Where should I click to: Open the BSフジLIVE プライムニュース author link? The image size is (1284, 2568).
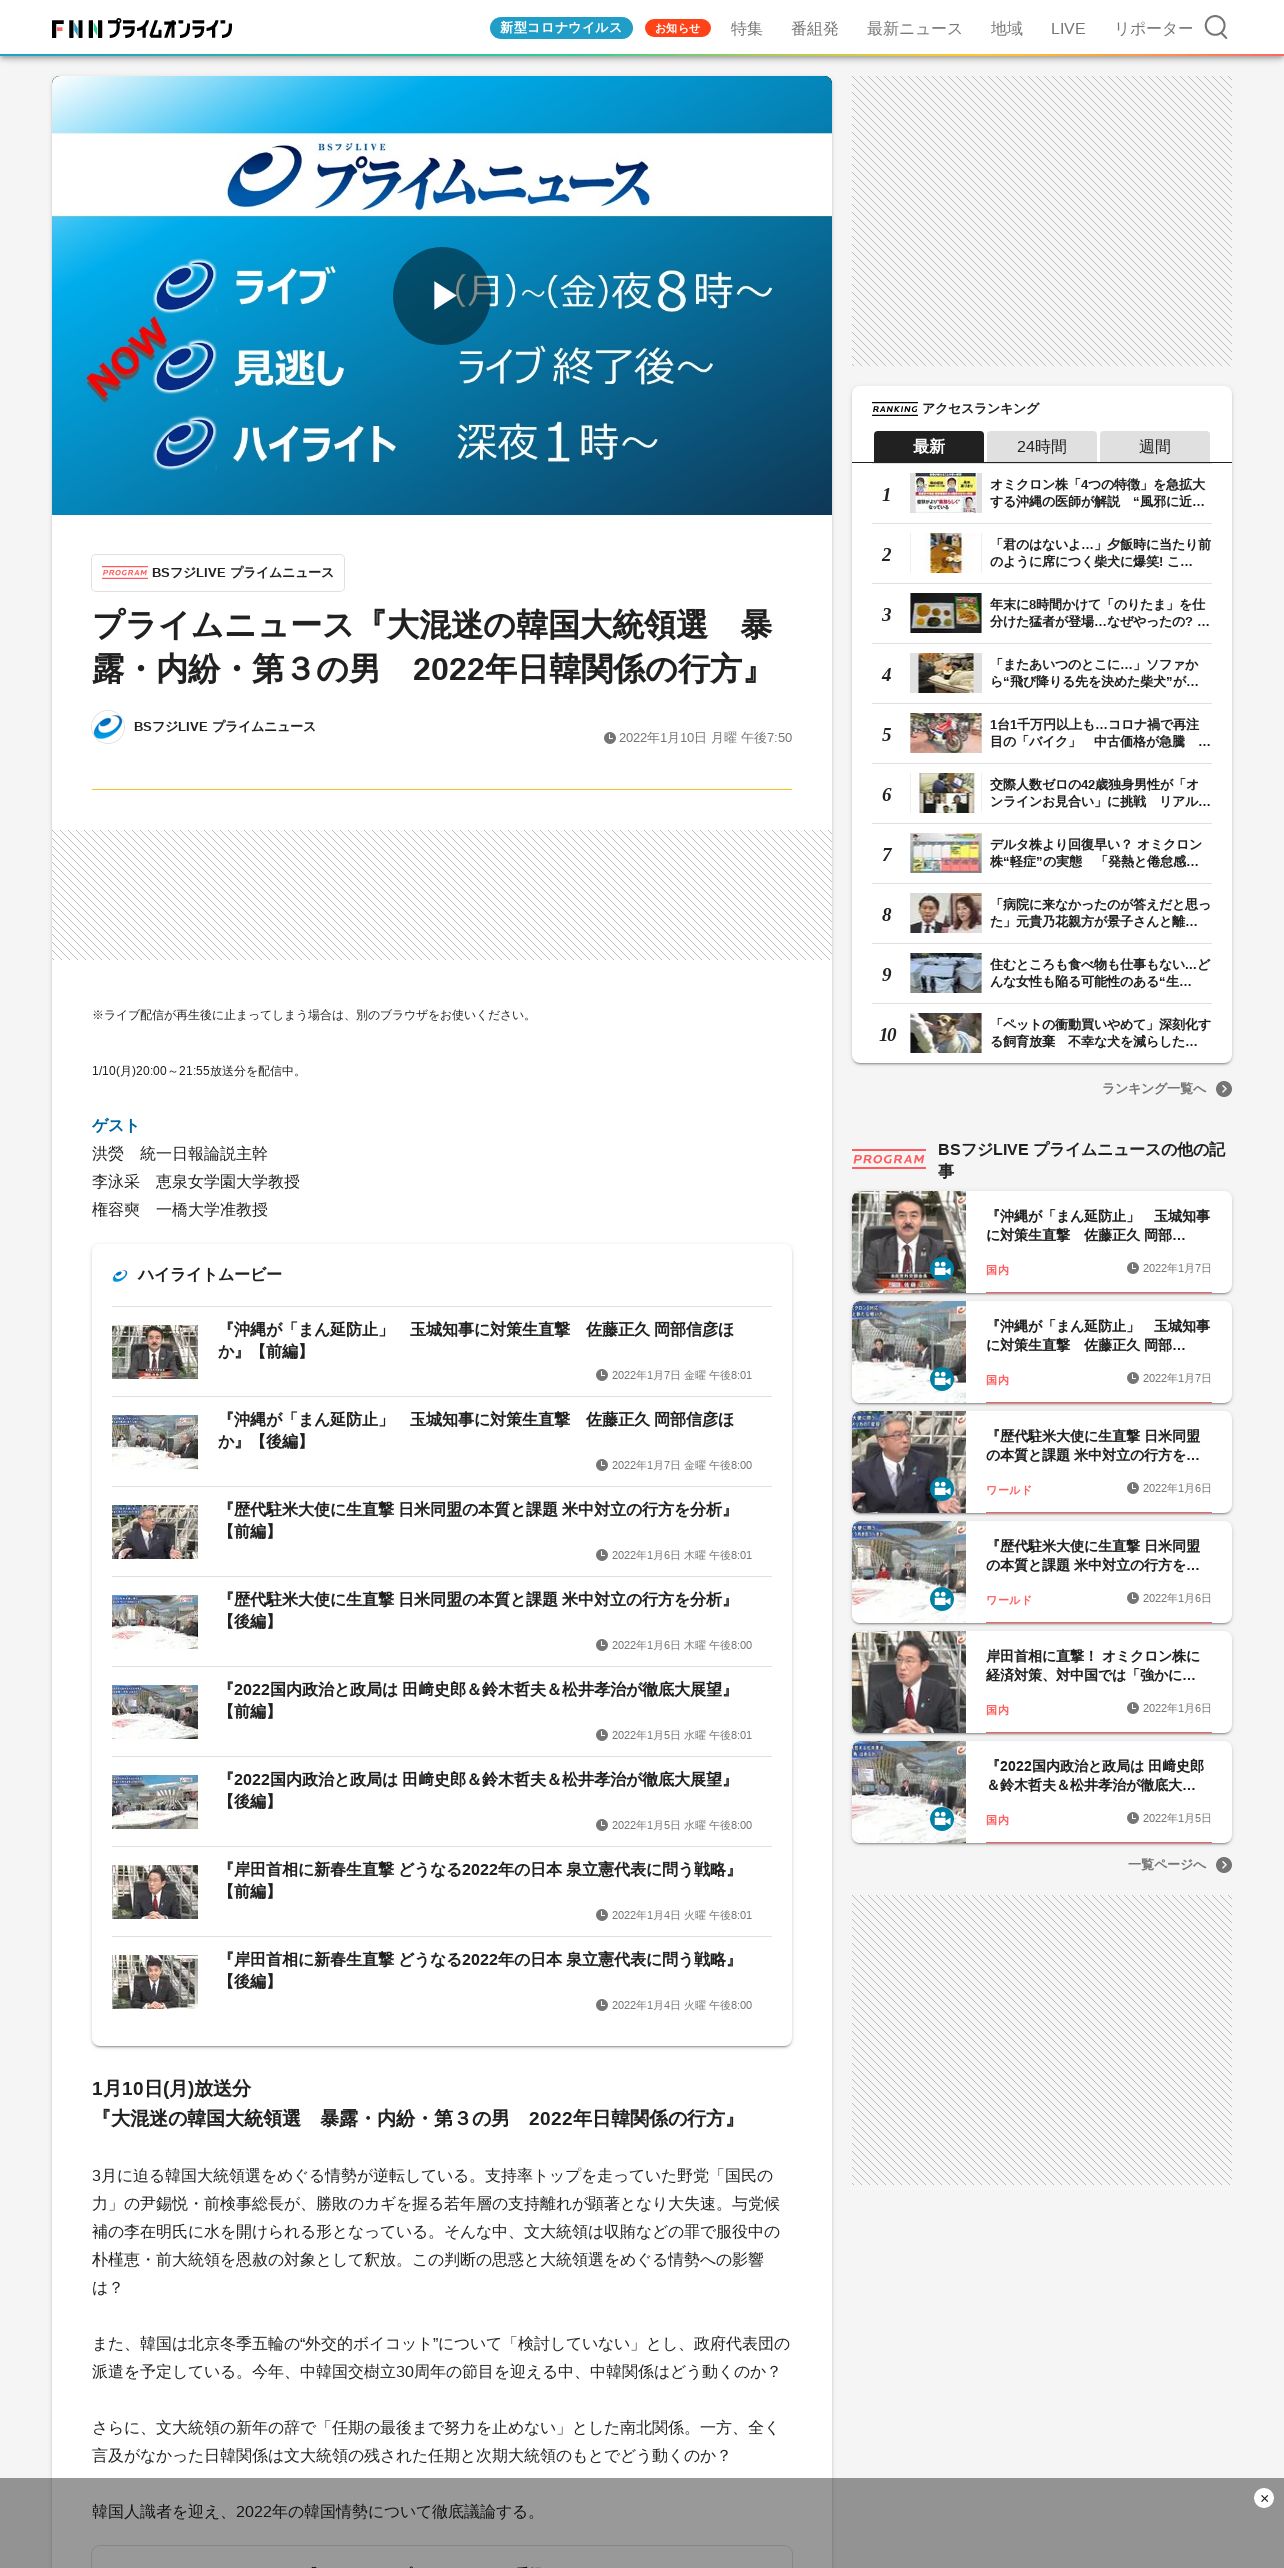[225, 727]
